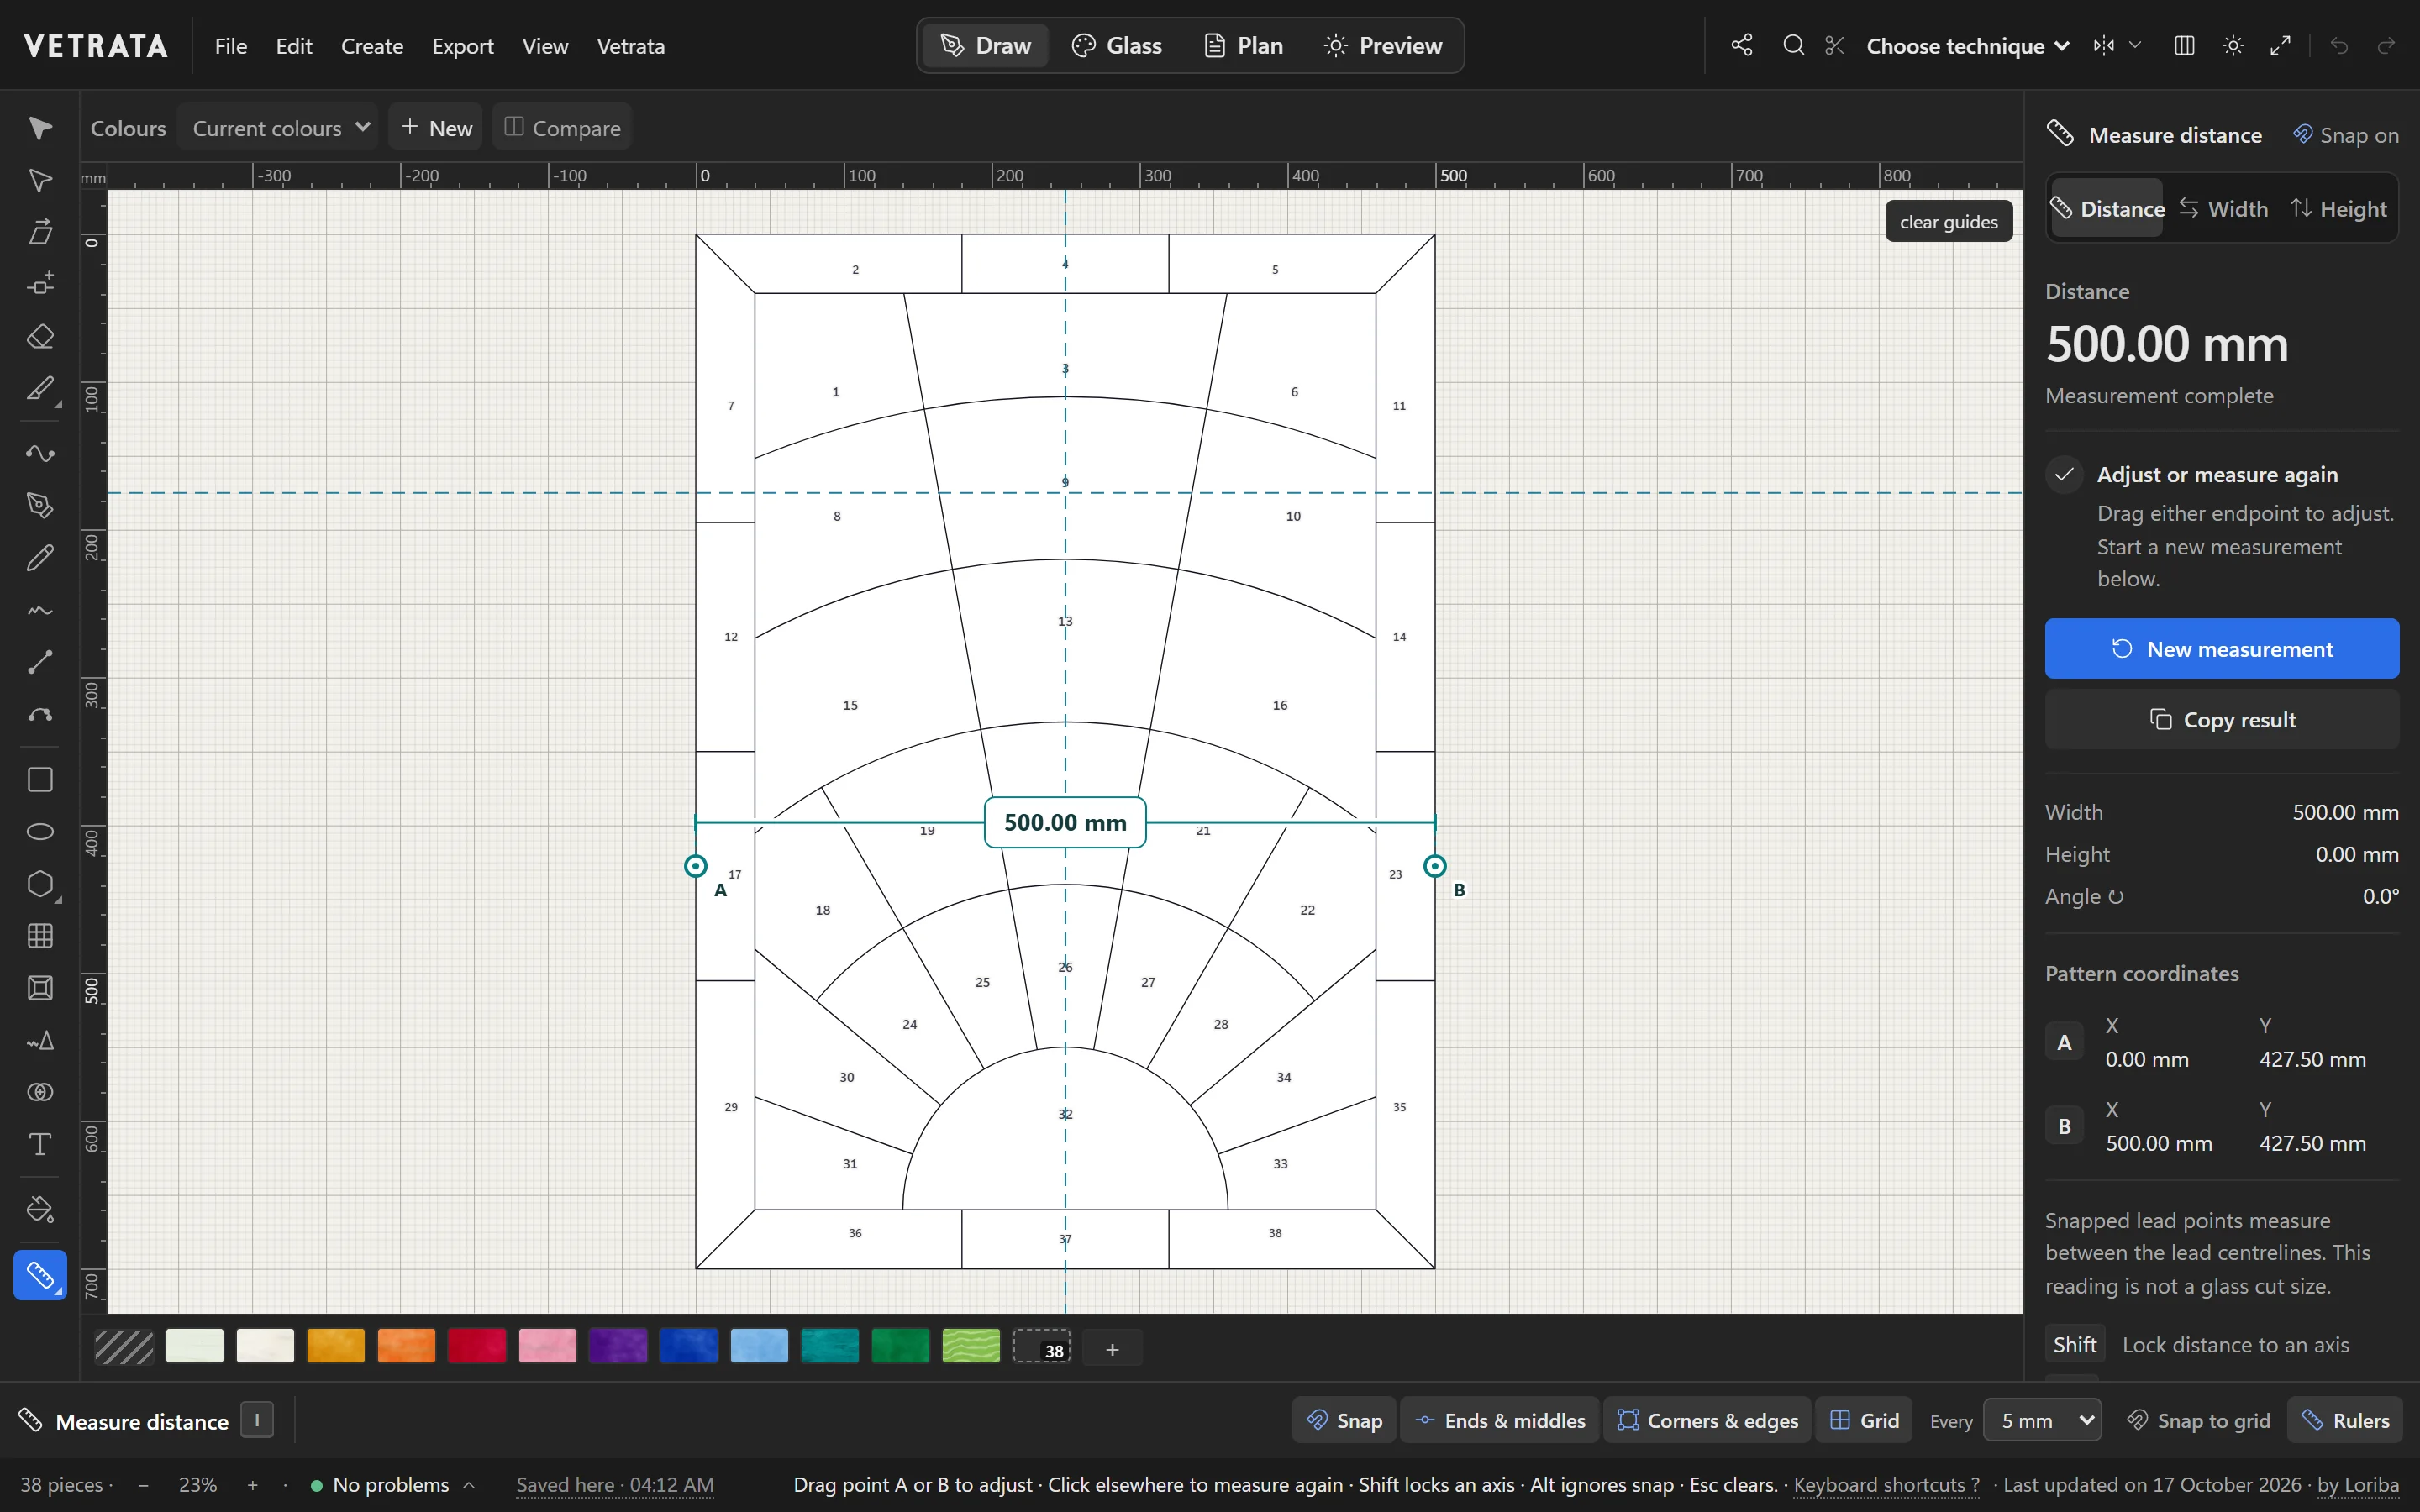
Task: Toggle Snap in the bottom bar
Action: pos(1344,1420)
